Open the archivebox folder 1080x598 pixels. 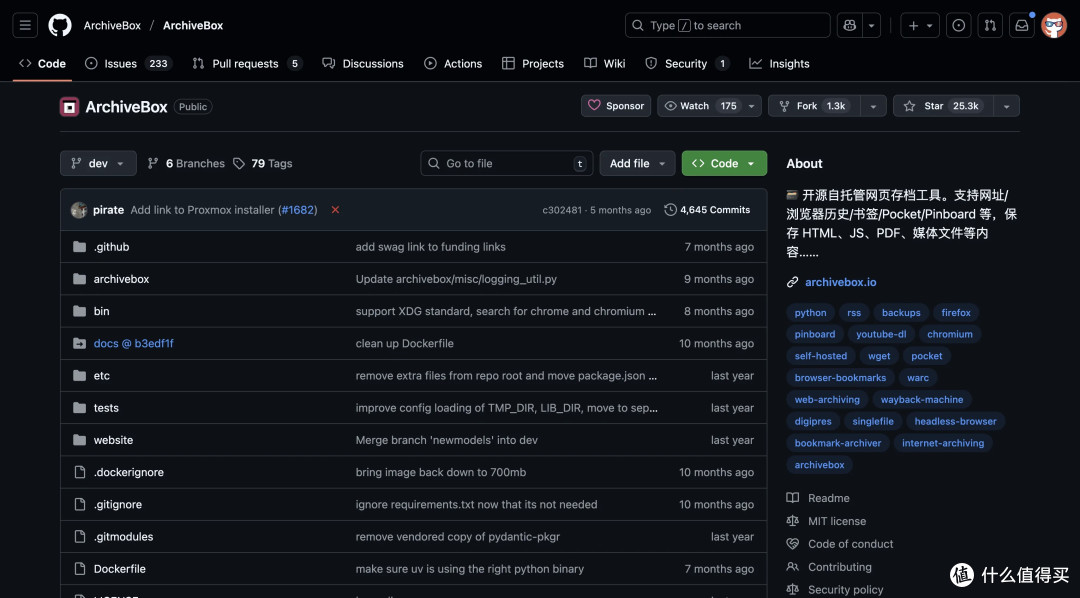(x=121, y=279)
